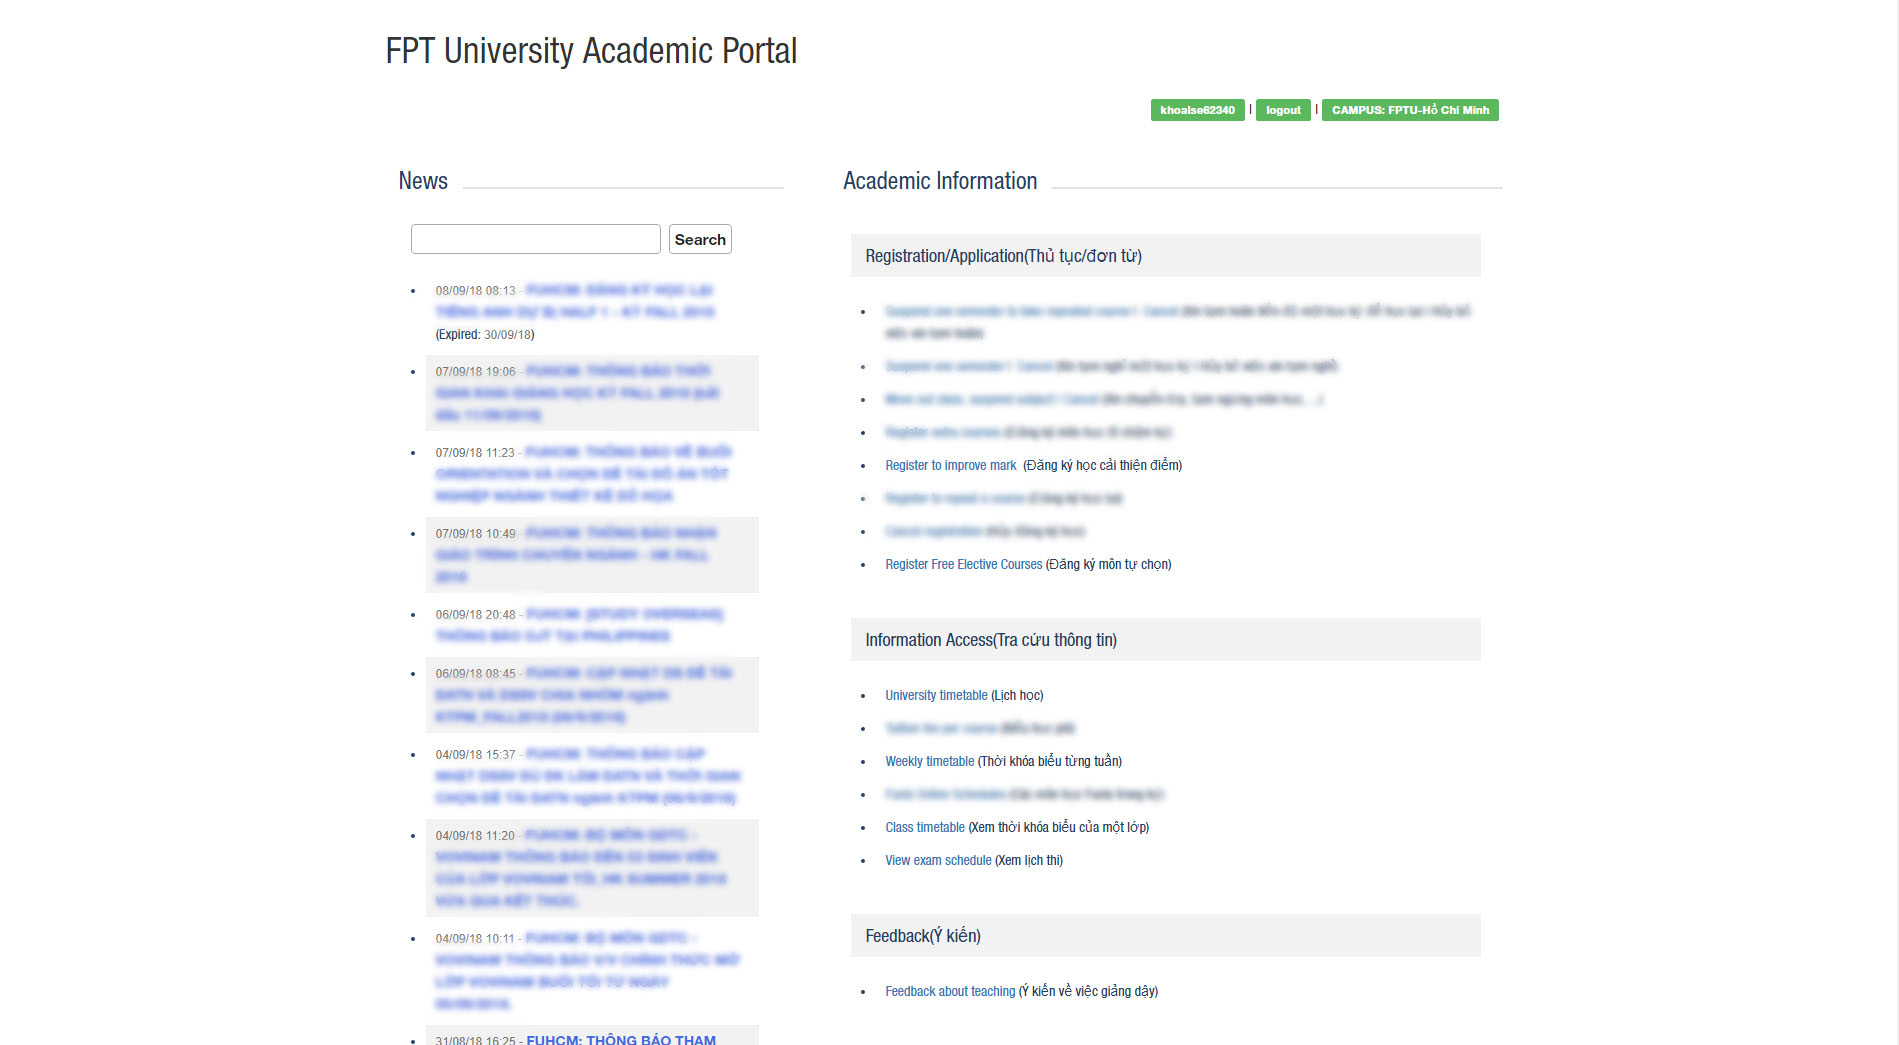The height and width of the screenshot is (1045, 1899).
Task: Open Register Free Elective Courses link
Action: [963, 564]
